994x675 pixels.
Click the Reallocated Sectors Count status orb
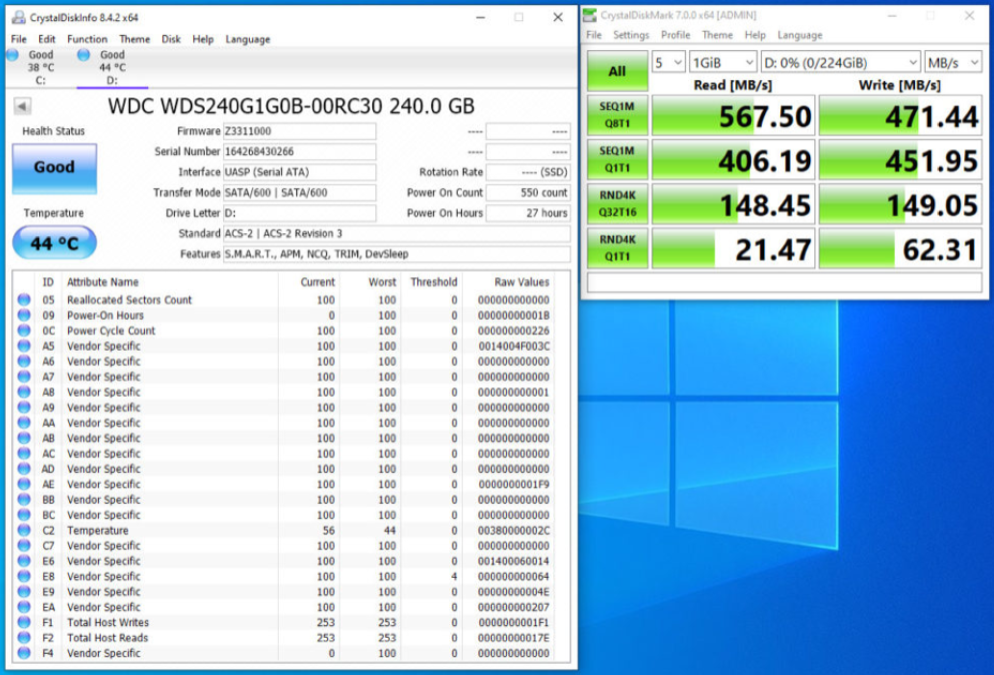tap(24, 300)
